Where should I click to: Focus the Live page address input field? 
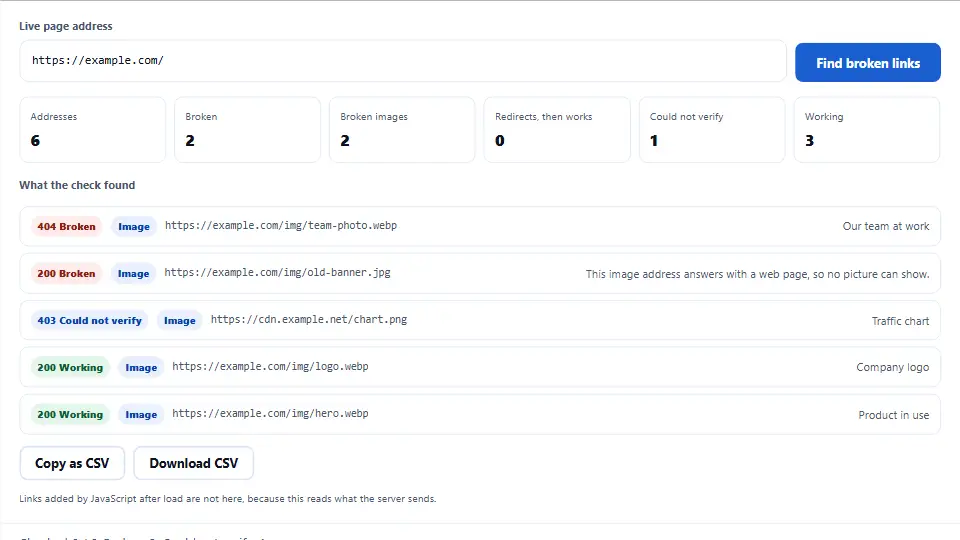[403, 61]
